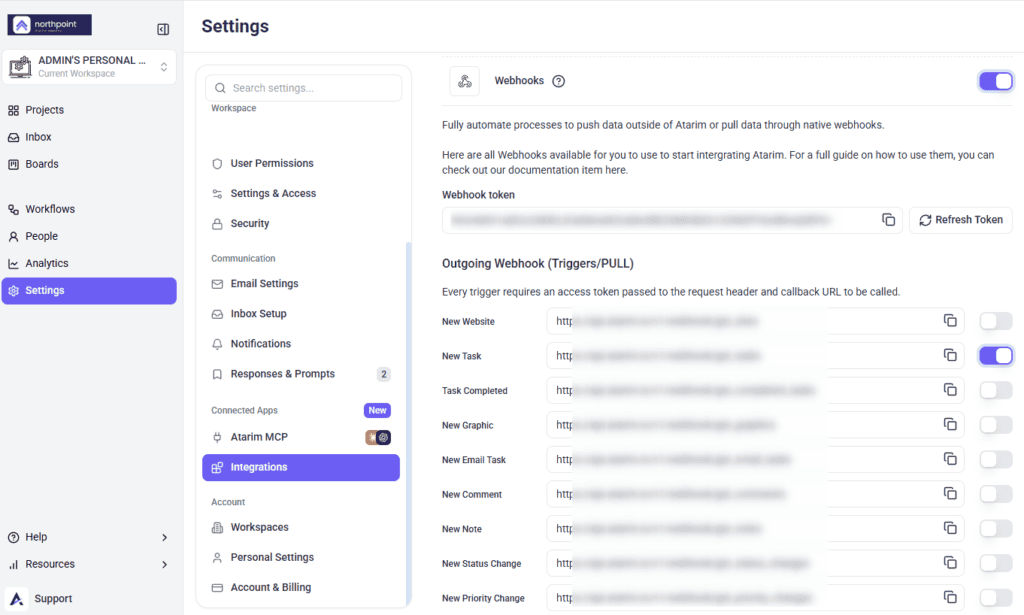This screenshot has height=615, width=1024.
Task: Click the New Website URL field
Action: [x=755, y=321]
